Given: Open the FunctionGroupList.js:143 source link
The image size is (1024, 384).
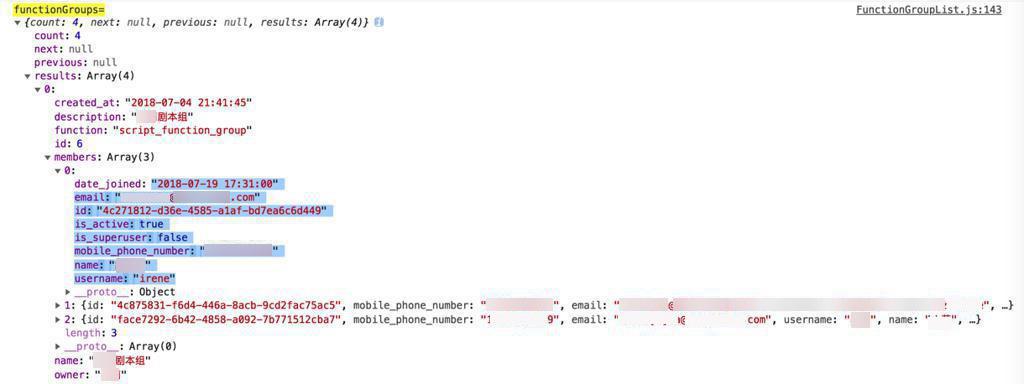Looking at the screenshot, I should coord(929,10).
